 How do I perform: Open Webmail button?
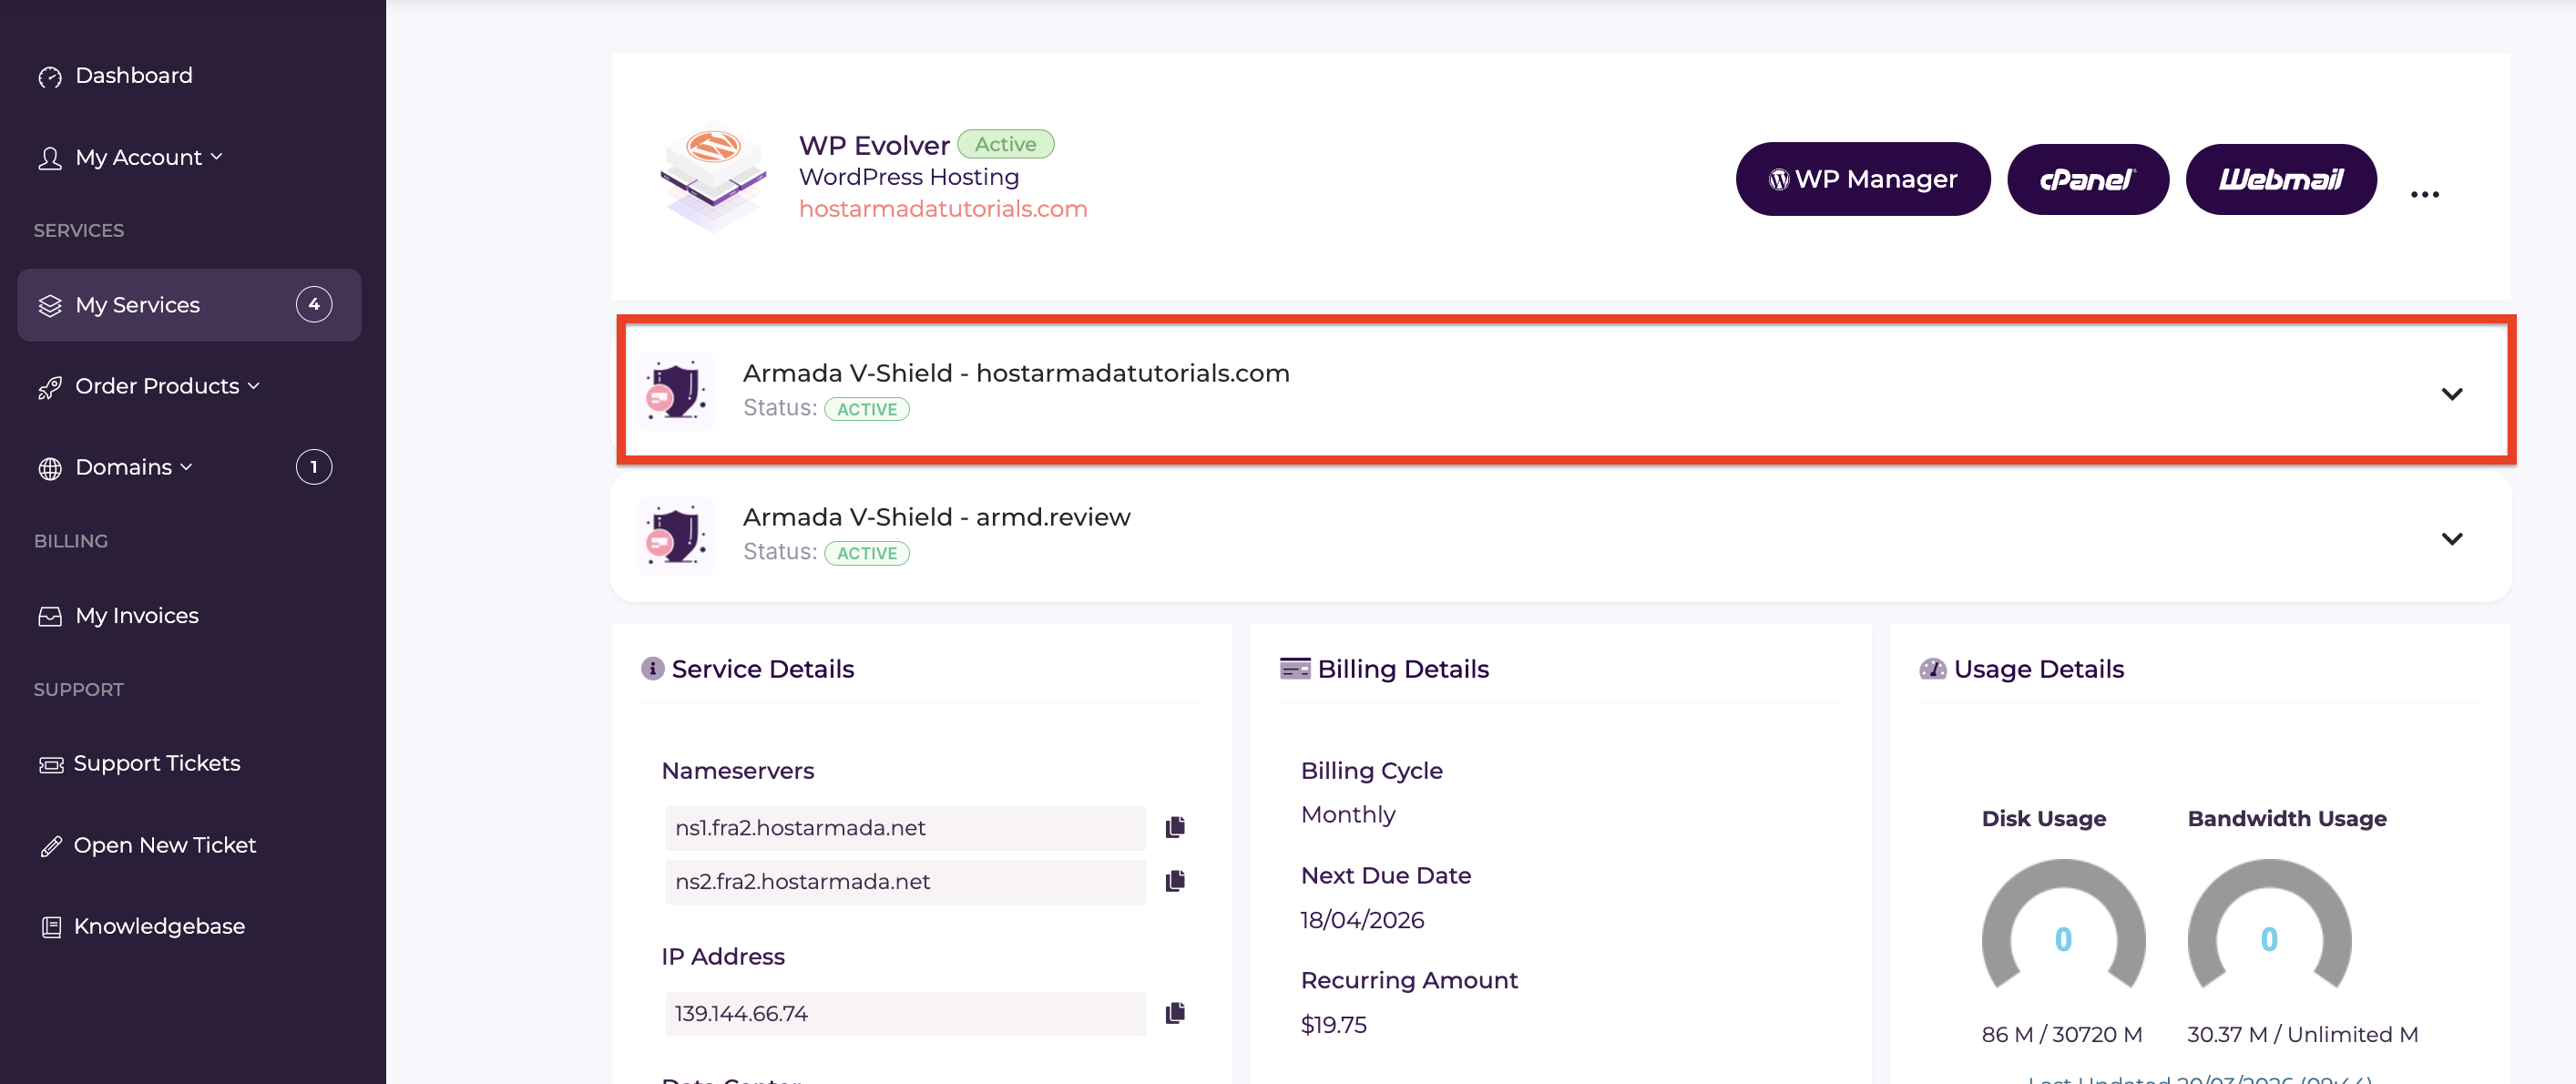(2280, 179)
